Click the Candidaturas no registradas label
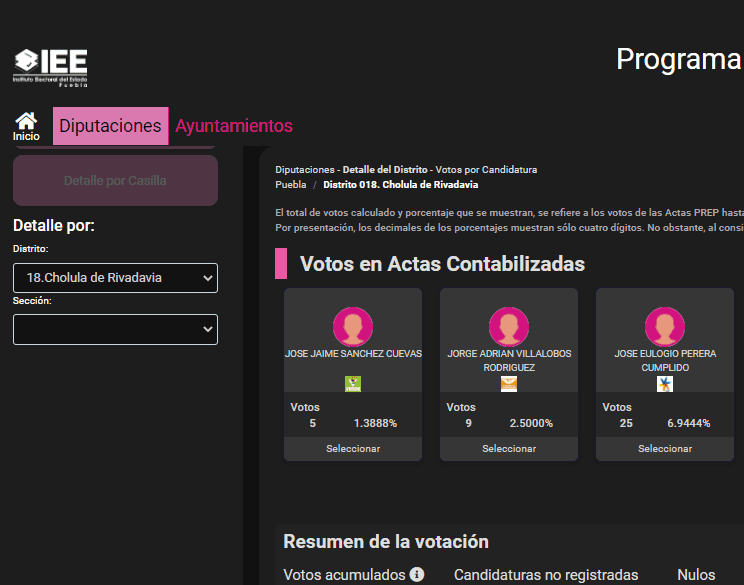 pyautogui.click(x=546, y=575)
